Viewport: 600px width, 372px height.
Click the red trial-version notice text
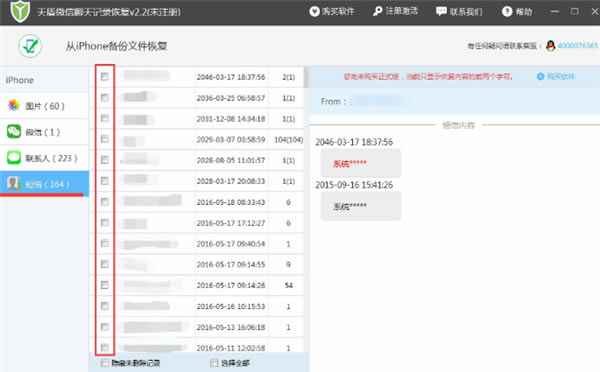coord(428,77)
